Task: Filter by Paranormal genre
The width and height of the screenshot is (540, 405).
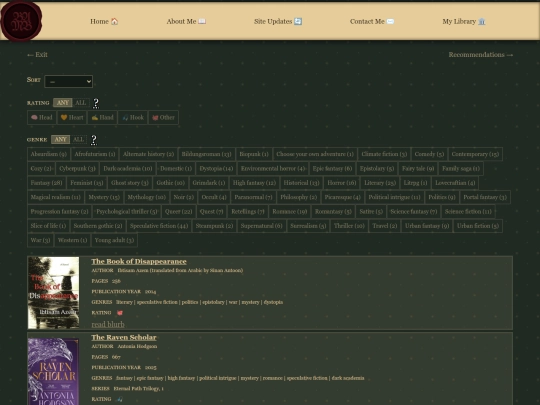Action: point(253,197)
